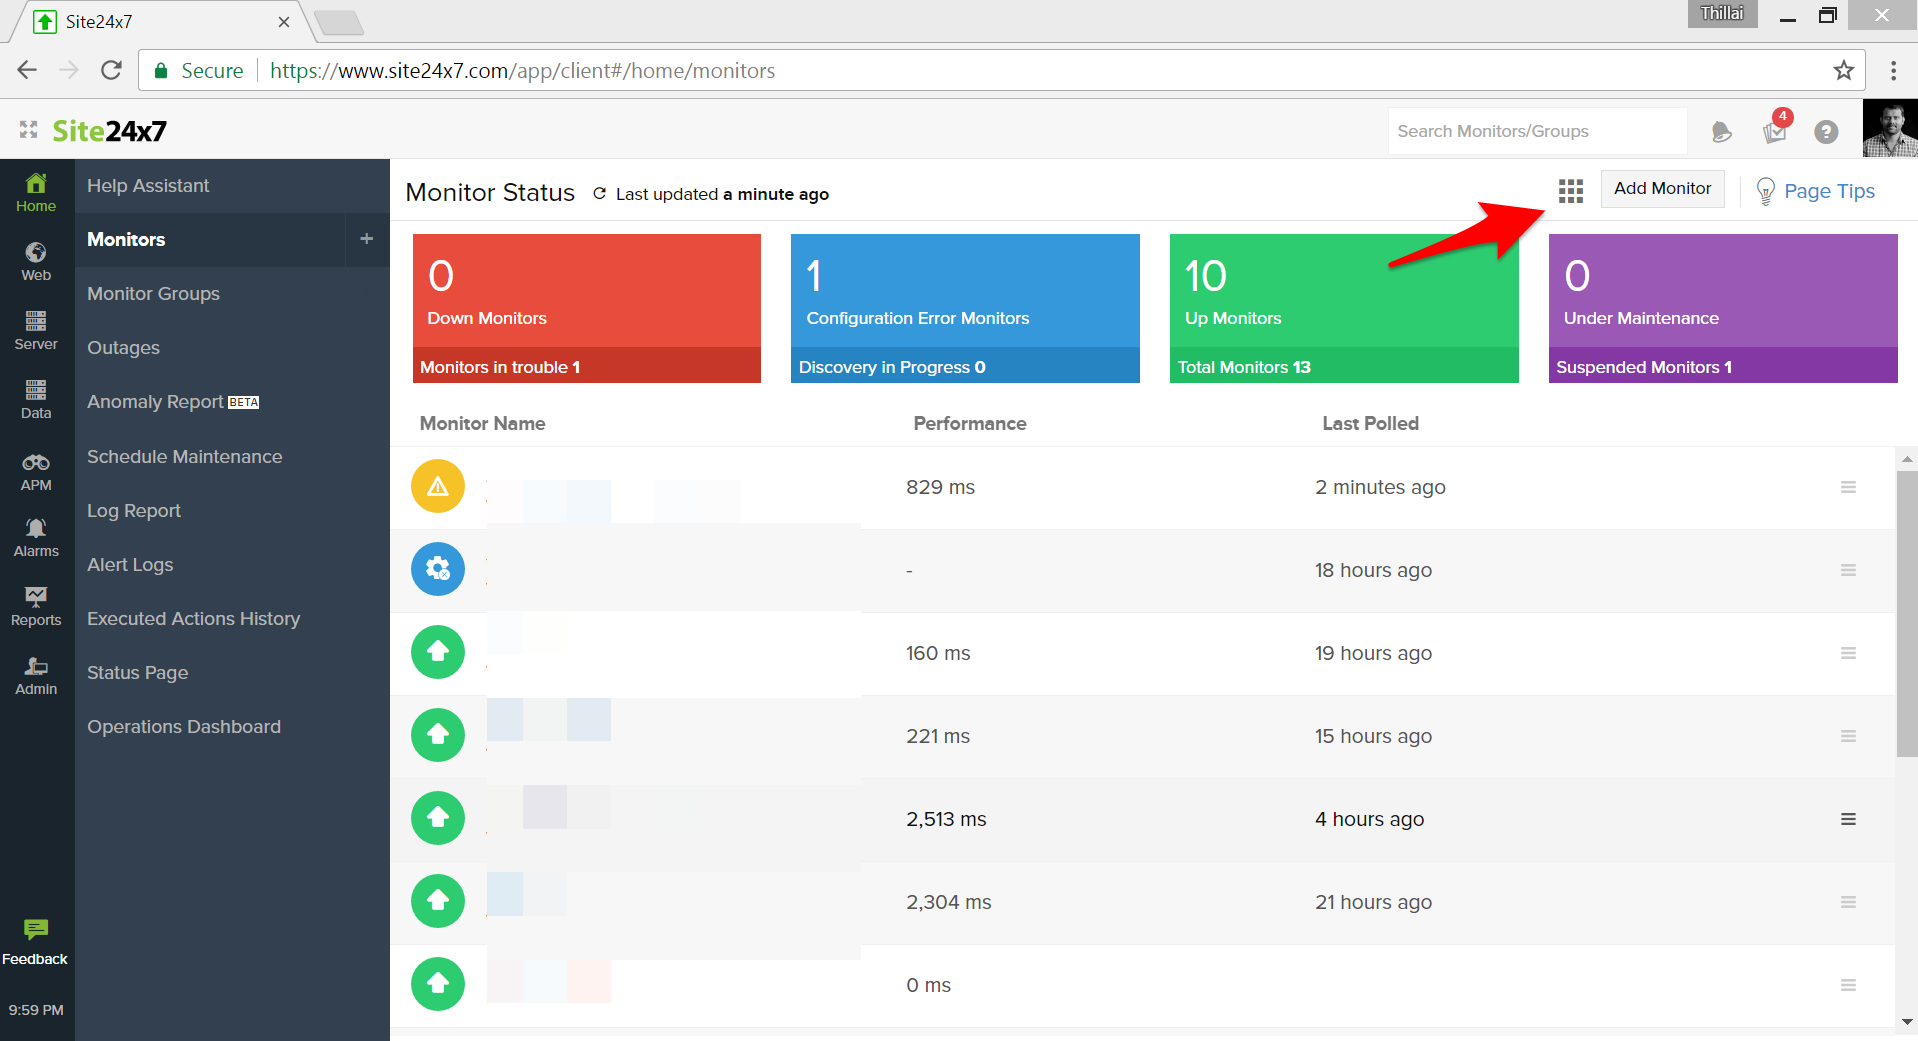Select Monitor Groups from the side menu
Viewport: 1918px width, 1041px height.
153,294
